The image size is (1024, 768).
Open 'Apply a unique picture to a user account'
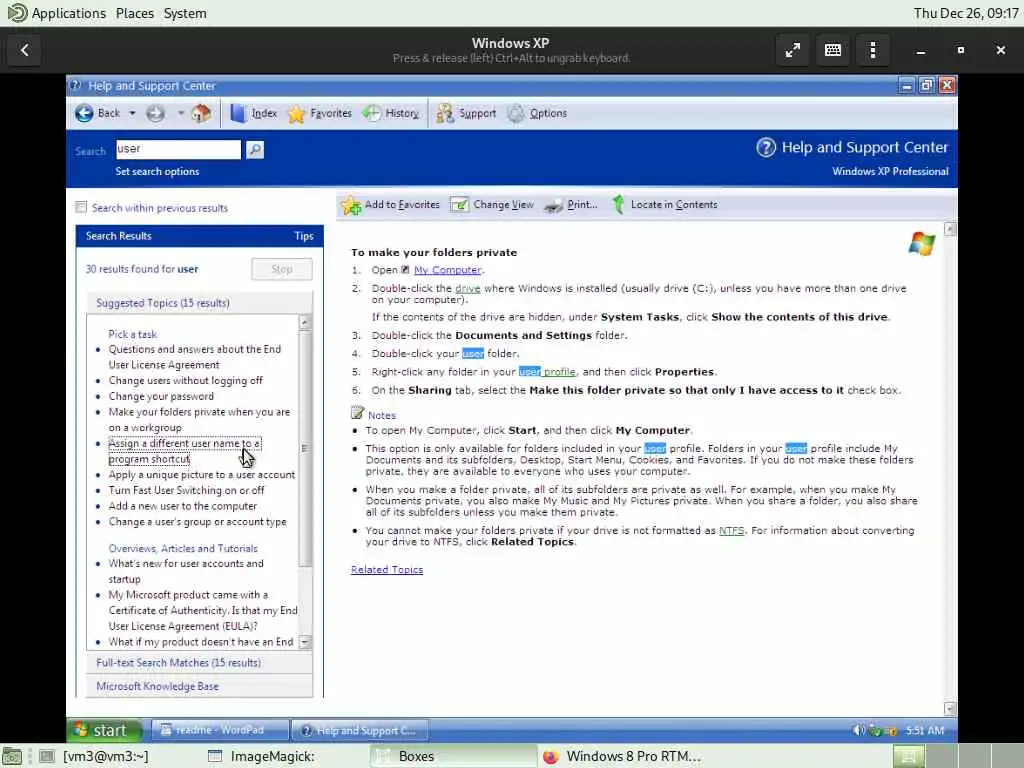tap(202, 474)
